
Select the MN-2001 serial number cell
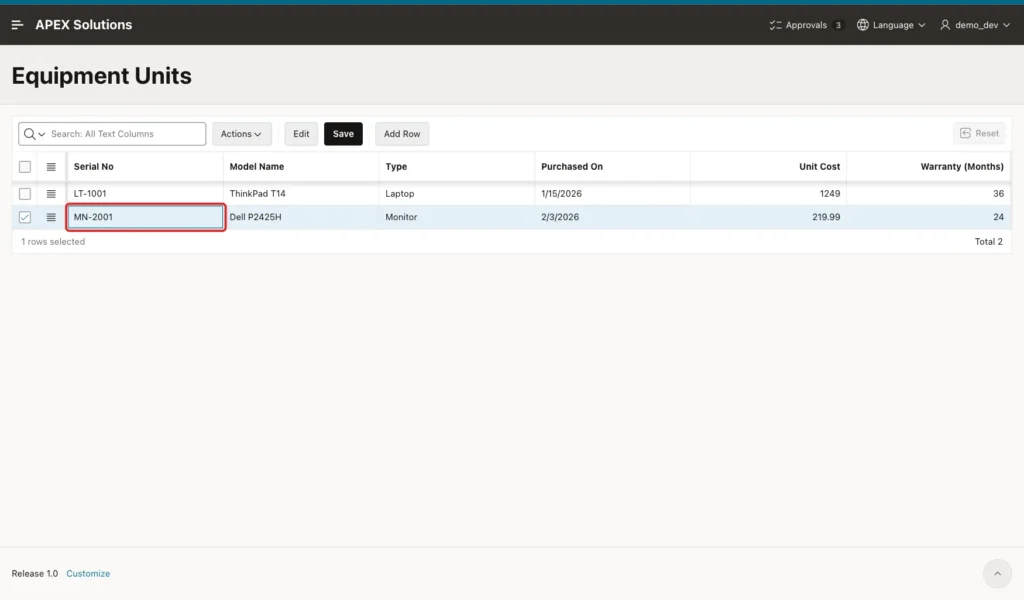146,217
